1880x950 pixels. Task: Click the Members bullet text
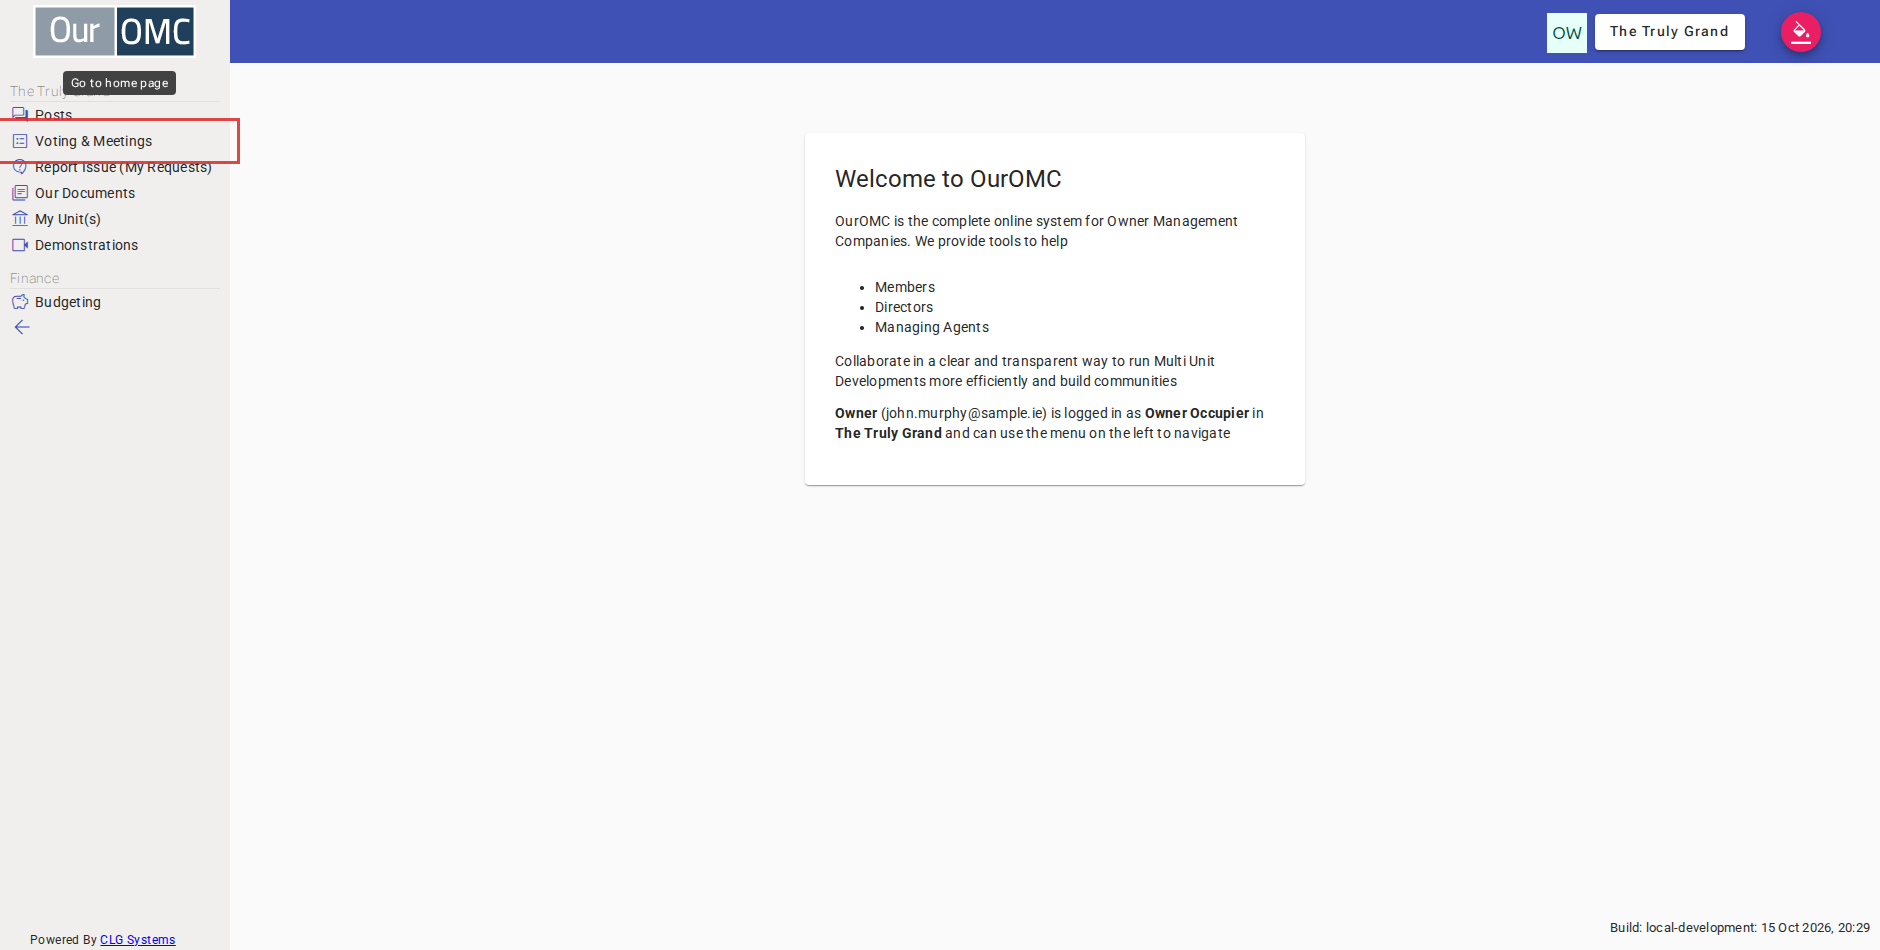(905, 287)
